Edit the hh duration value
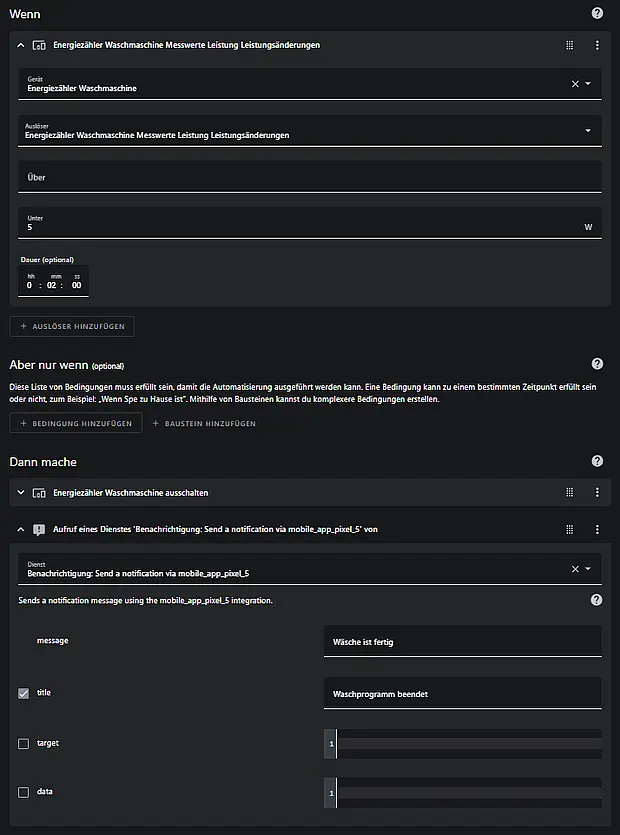The width and height of the screenshot is (620, 835). [30, 285]
